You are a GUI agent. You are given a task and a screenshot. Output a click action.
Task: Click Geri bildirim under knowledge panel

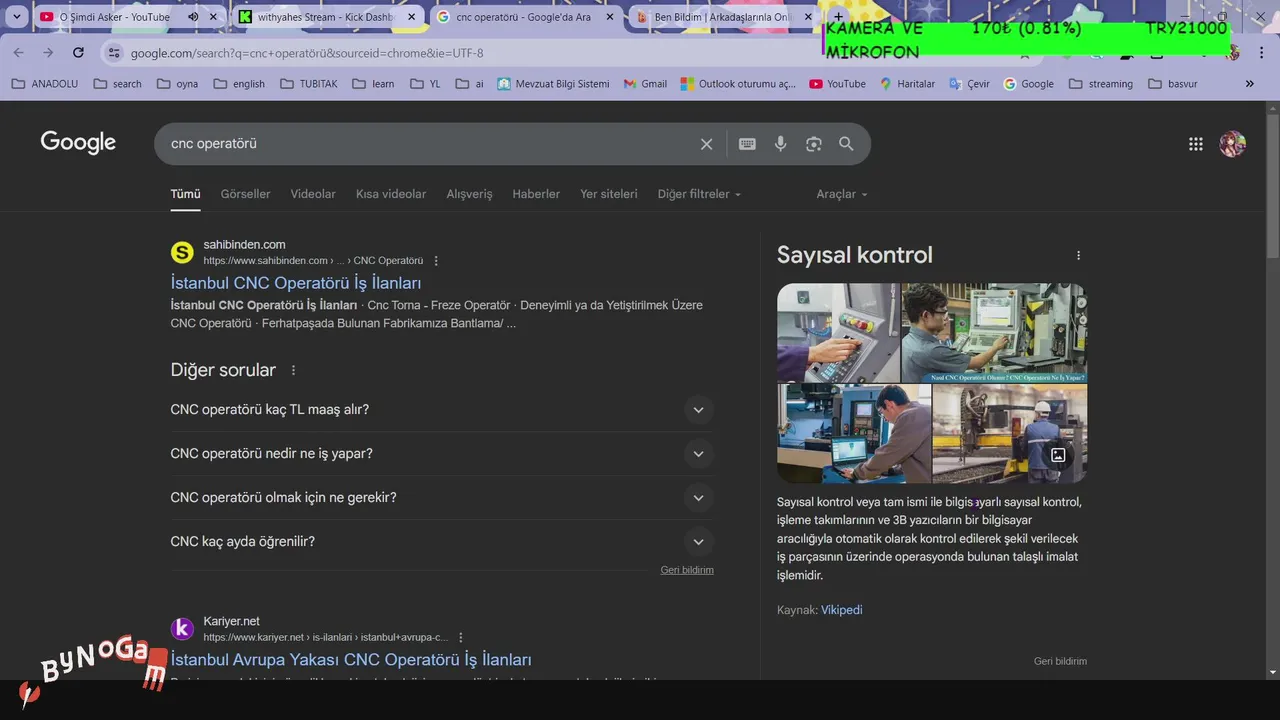click(x=1060, y=661)
